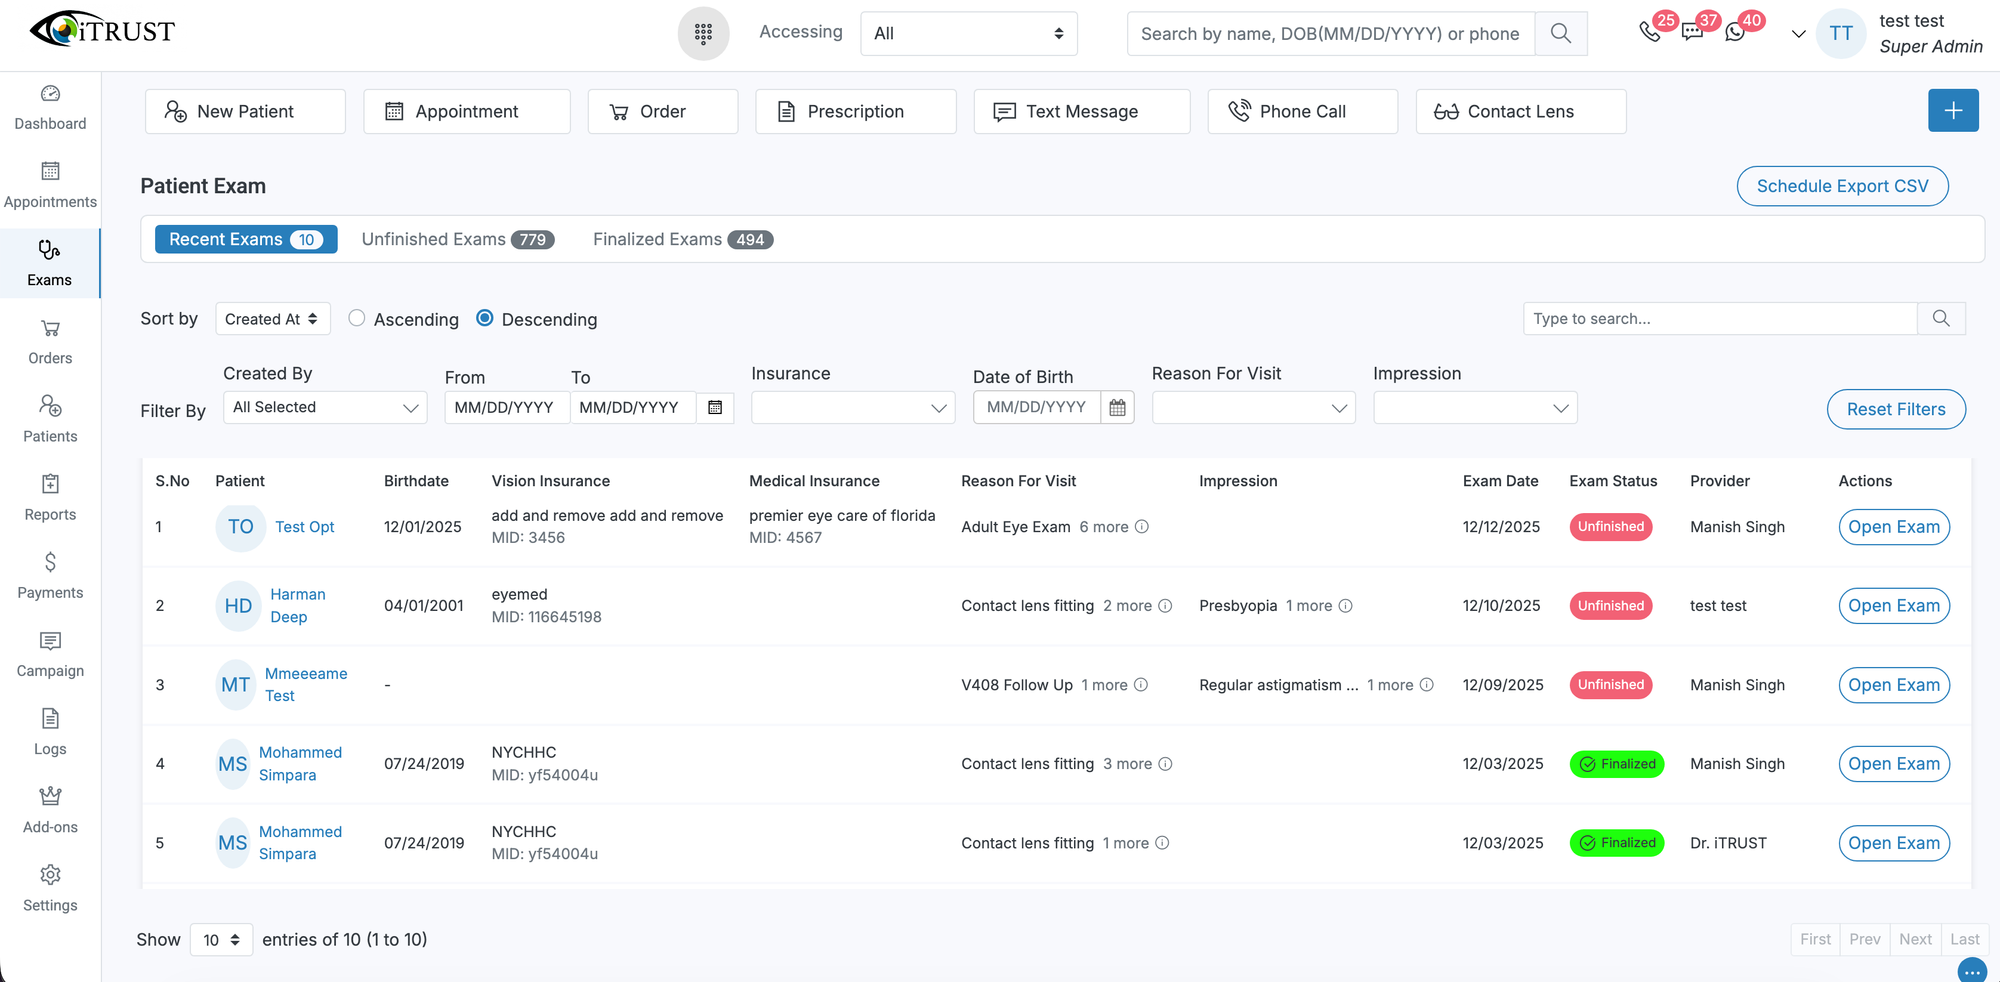The height and width of the screenshot is (982, 2000).
Task: Click the Reset Filters button
Action: point(1895,409)
